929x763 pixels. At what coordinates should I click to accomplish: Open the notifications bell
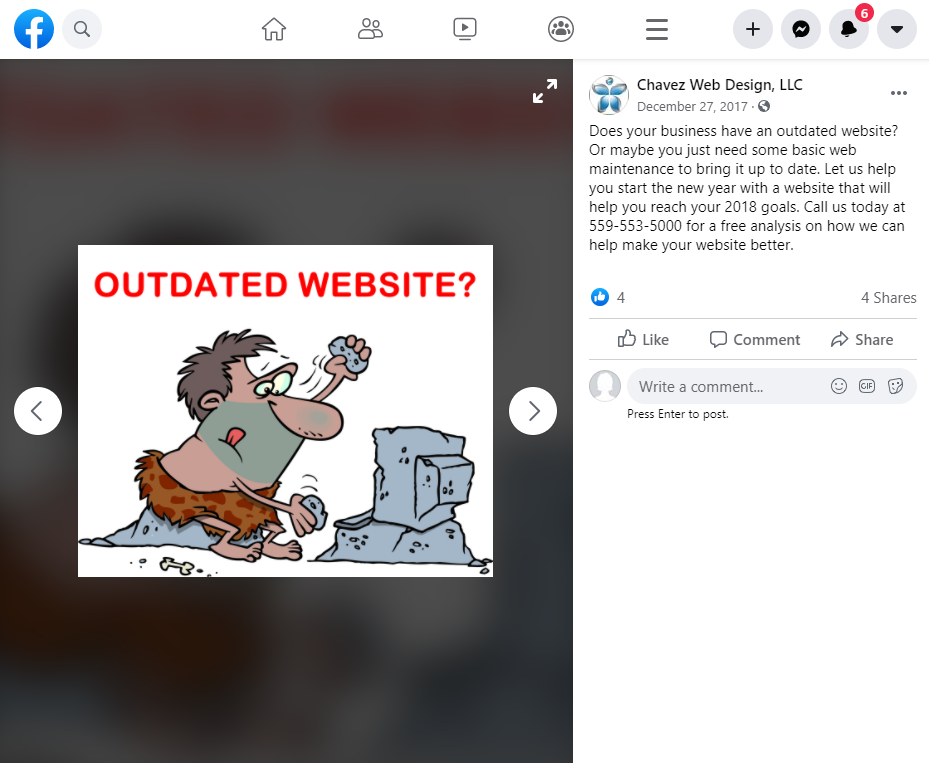pos(848,29)
